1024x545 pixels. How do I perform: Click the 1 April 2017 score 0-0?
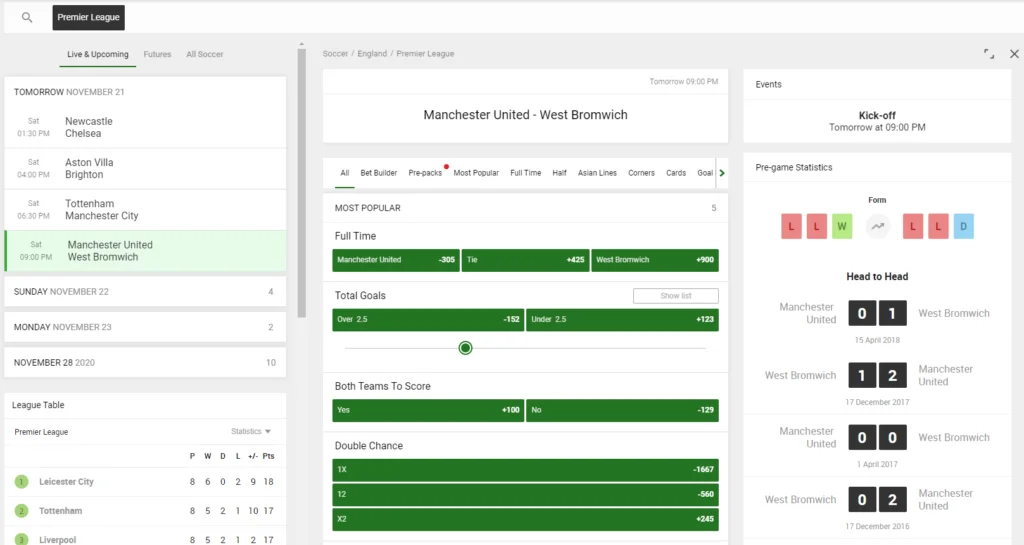877,437
